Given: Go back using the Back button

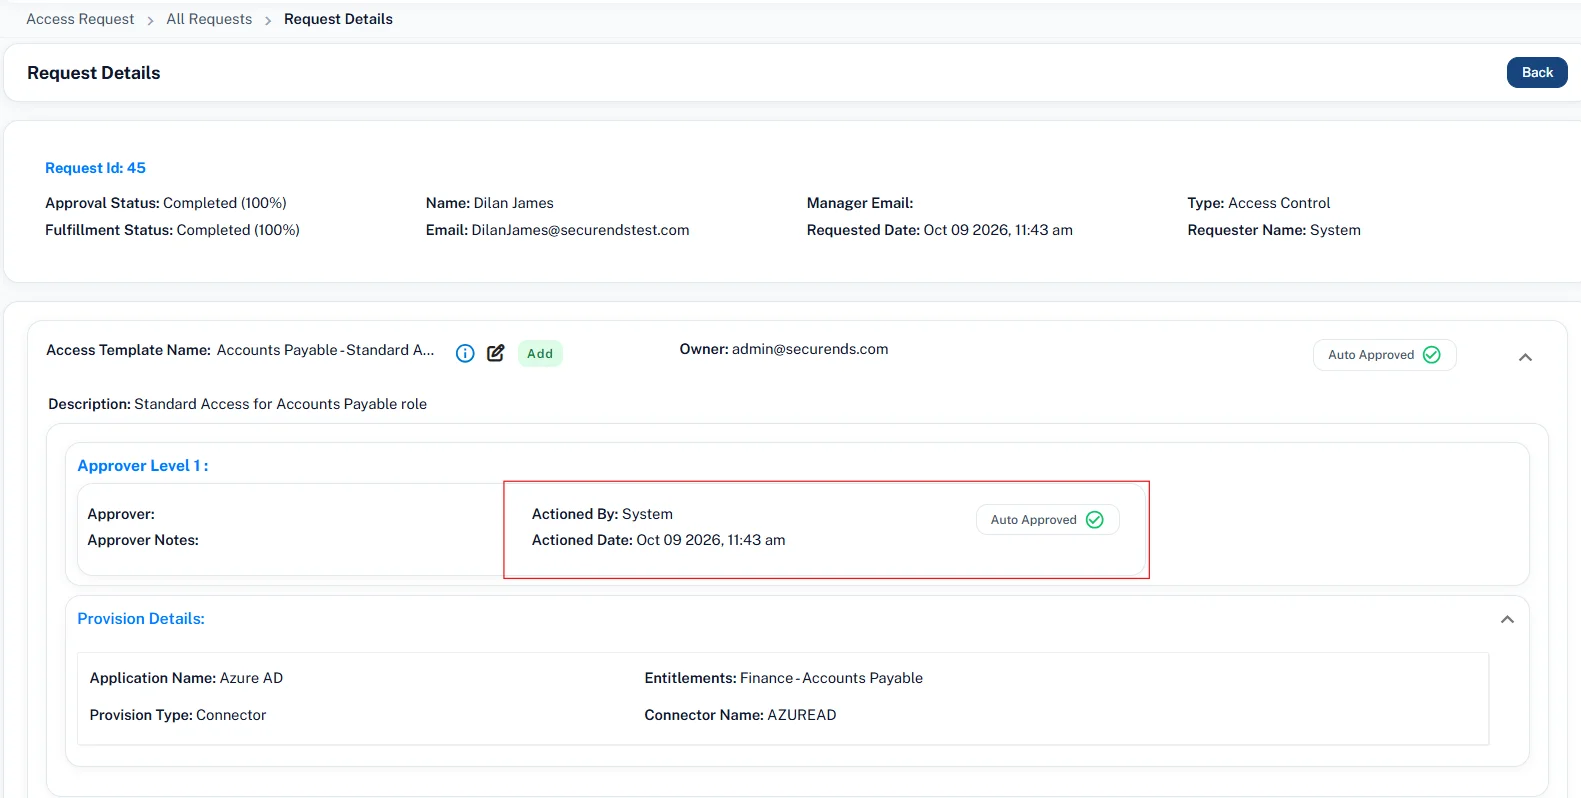Looking at the screenshot, I should [1537, 72].
